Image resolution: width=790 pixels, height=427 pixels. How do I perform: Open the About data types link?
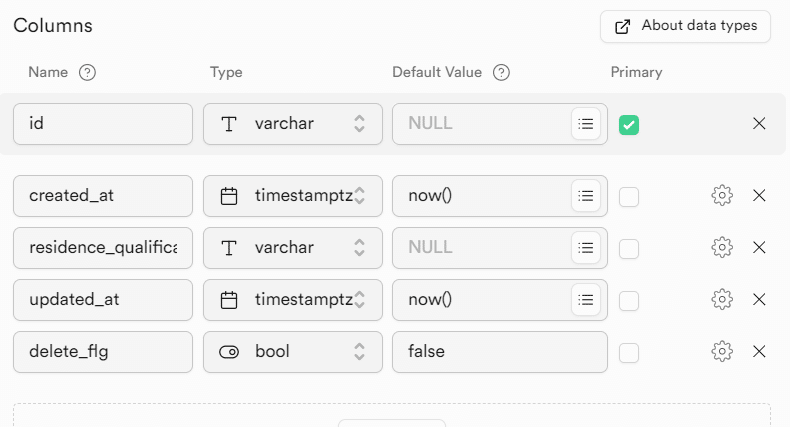(685, 26)
